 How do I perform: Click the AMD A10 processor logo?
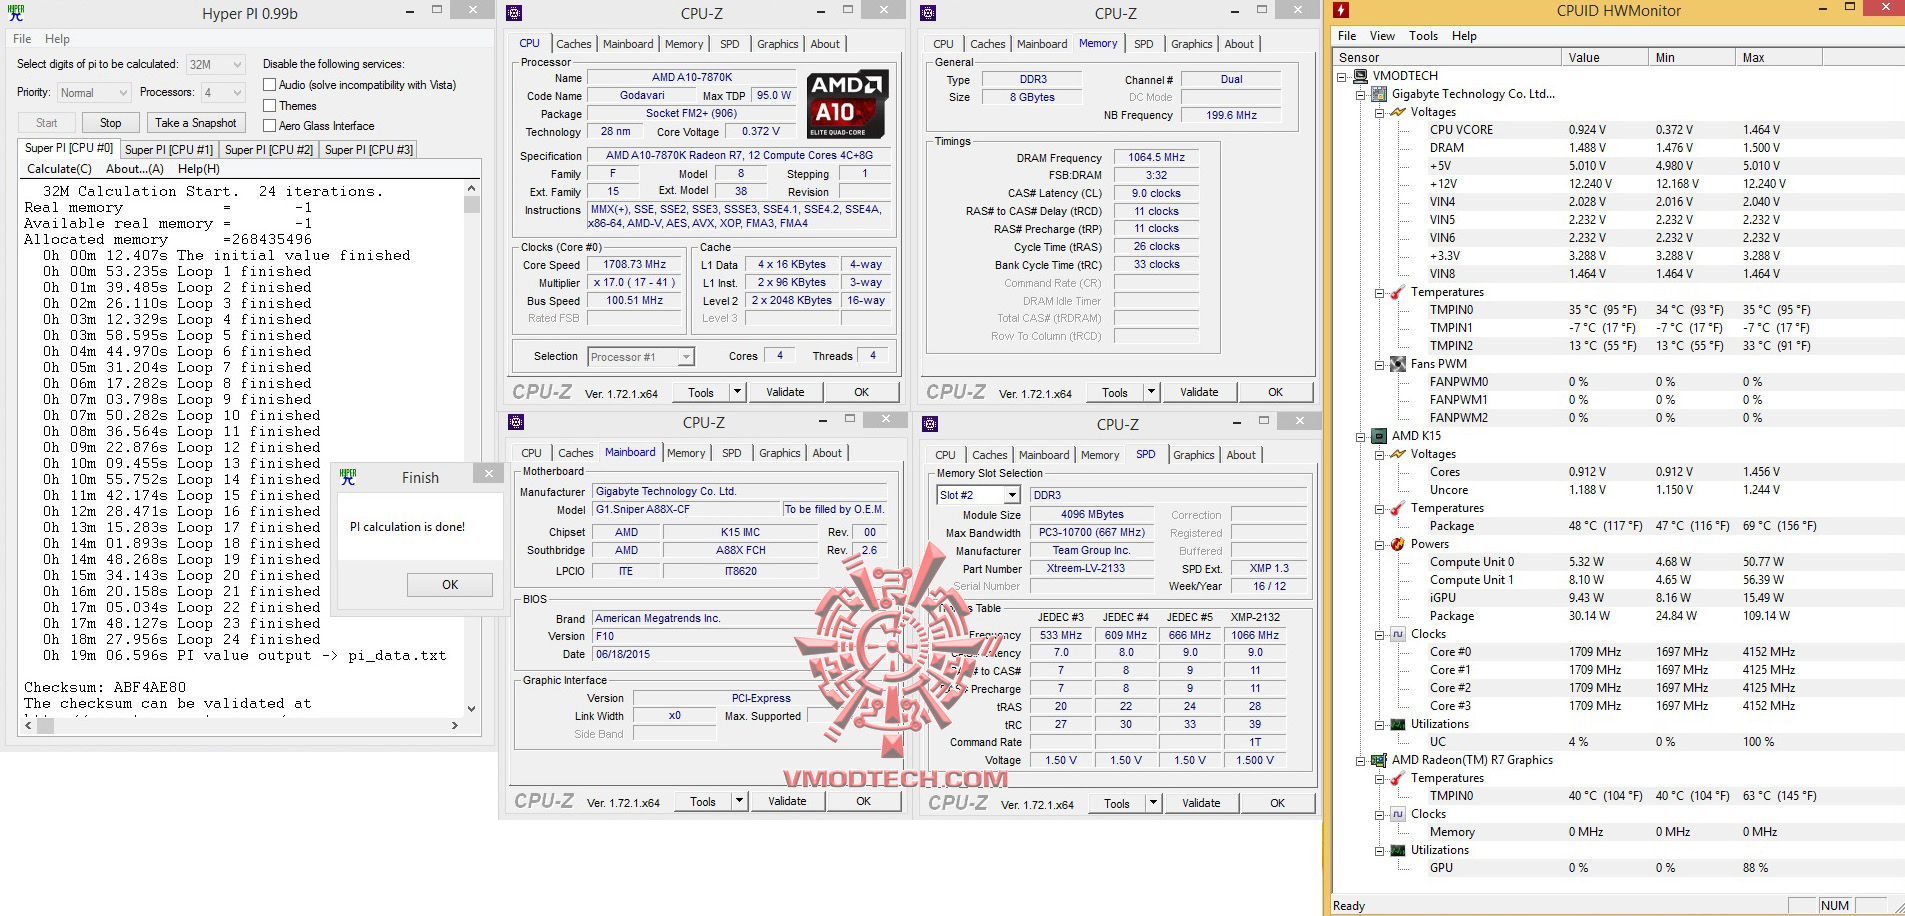(x=847, y=104)
